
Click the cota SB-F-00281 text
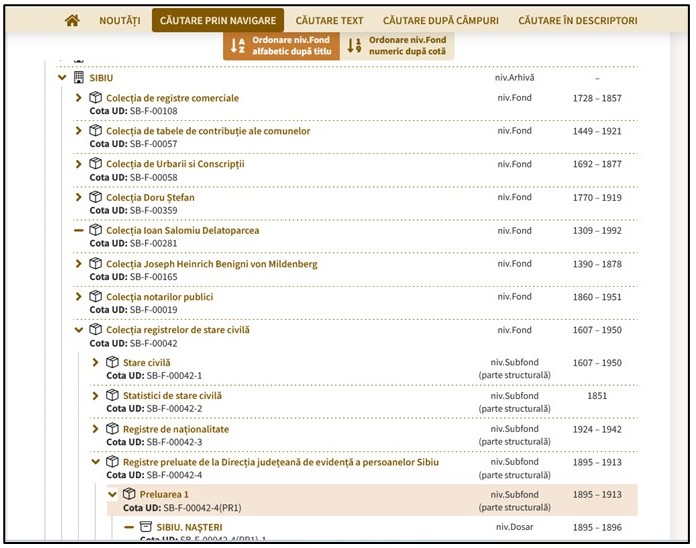pyautogui.click(x=154, y=244)
